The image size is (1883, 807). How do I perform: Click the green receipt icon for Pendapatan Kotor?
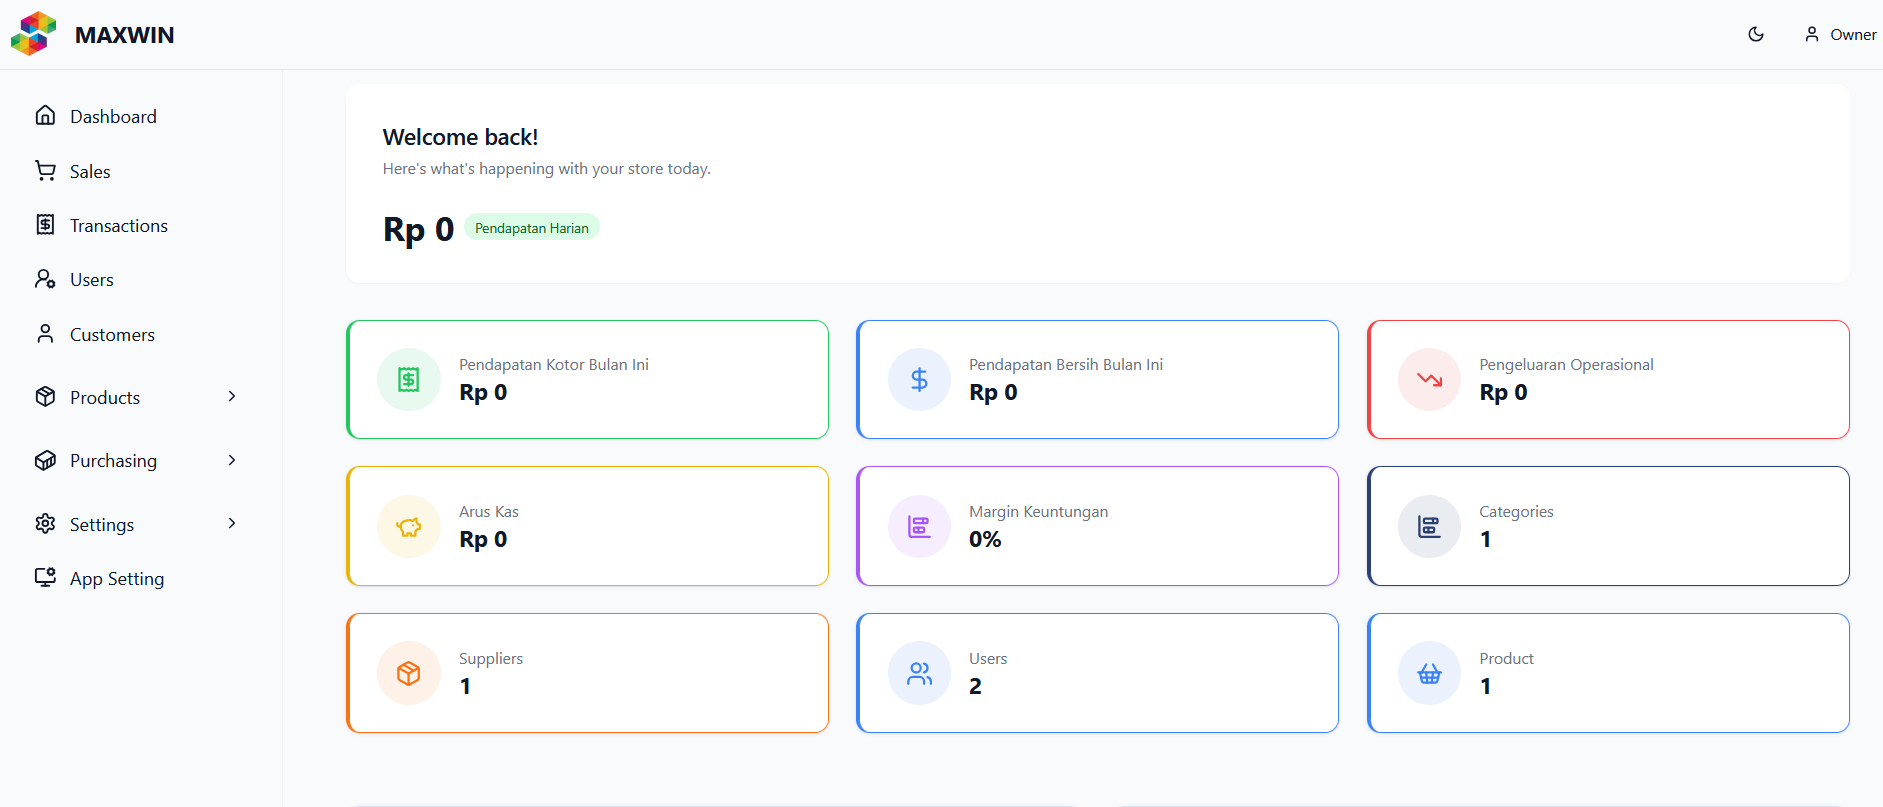click(x=409, y=380)
